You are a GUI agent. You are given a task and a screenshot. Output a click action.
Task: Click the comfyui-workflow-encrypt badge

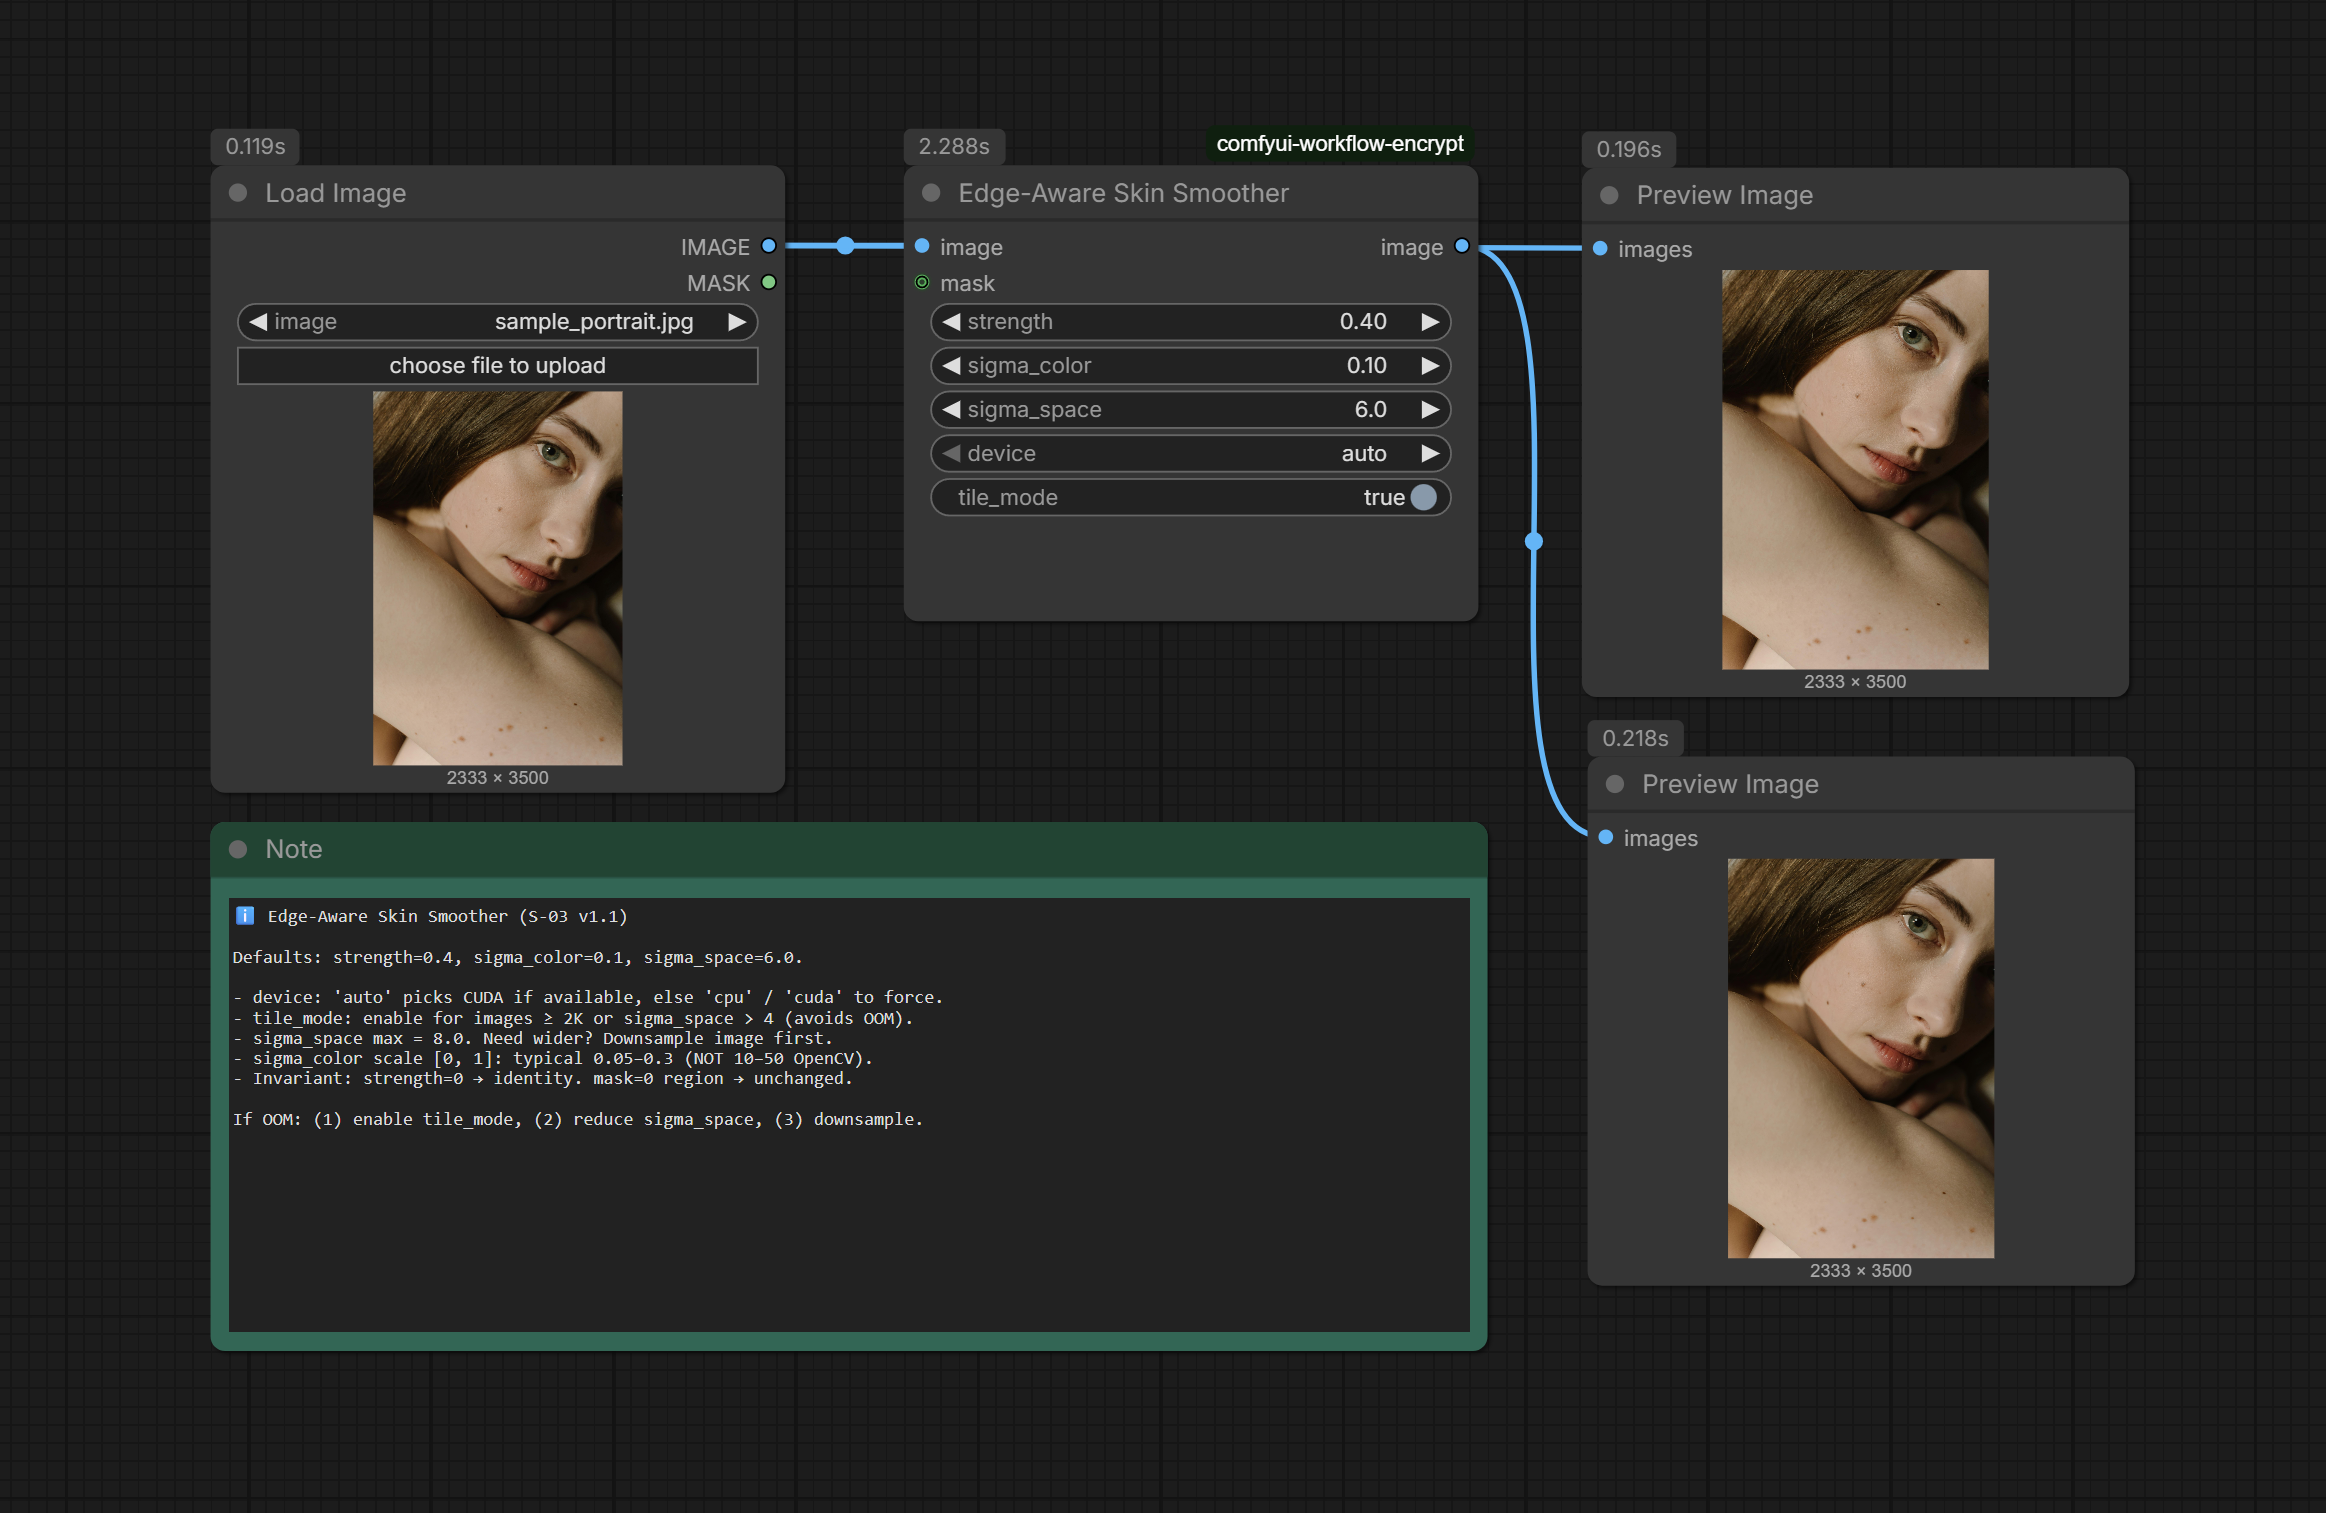(x=1340, y=144)
